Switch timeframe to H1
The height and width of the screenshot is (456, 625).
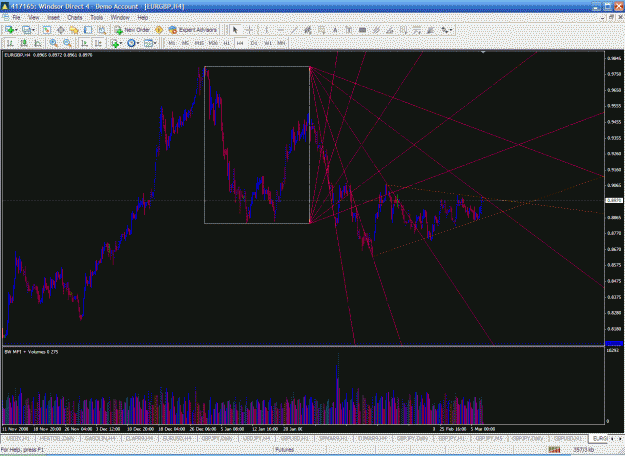[226, 43]
